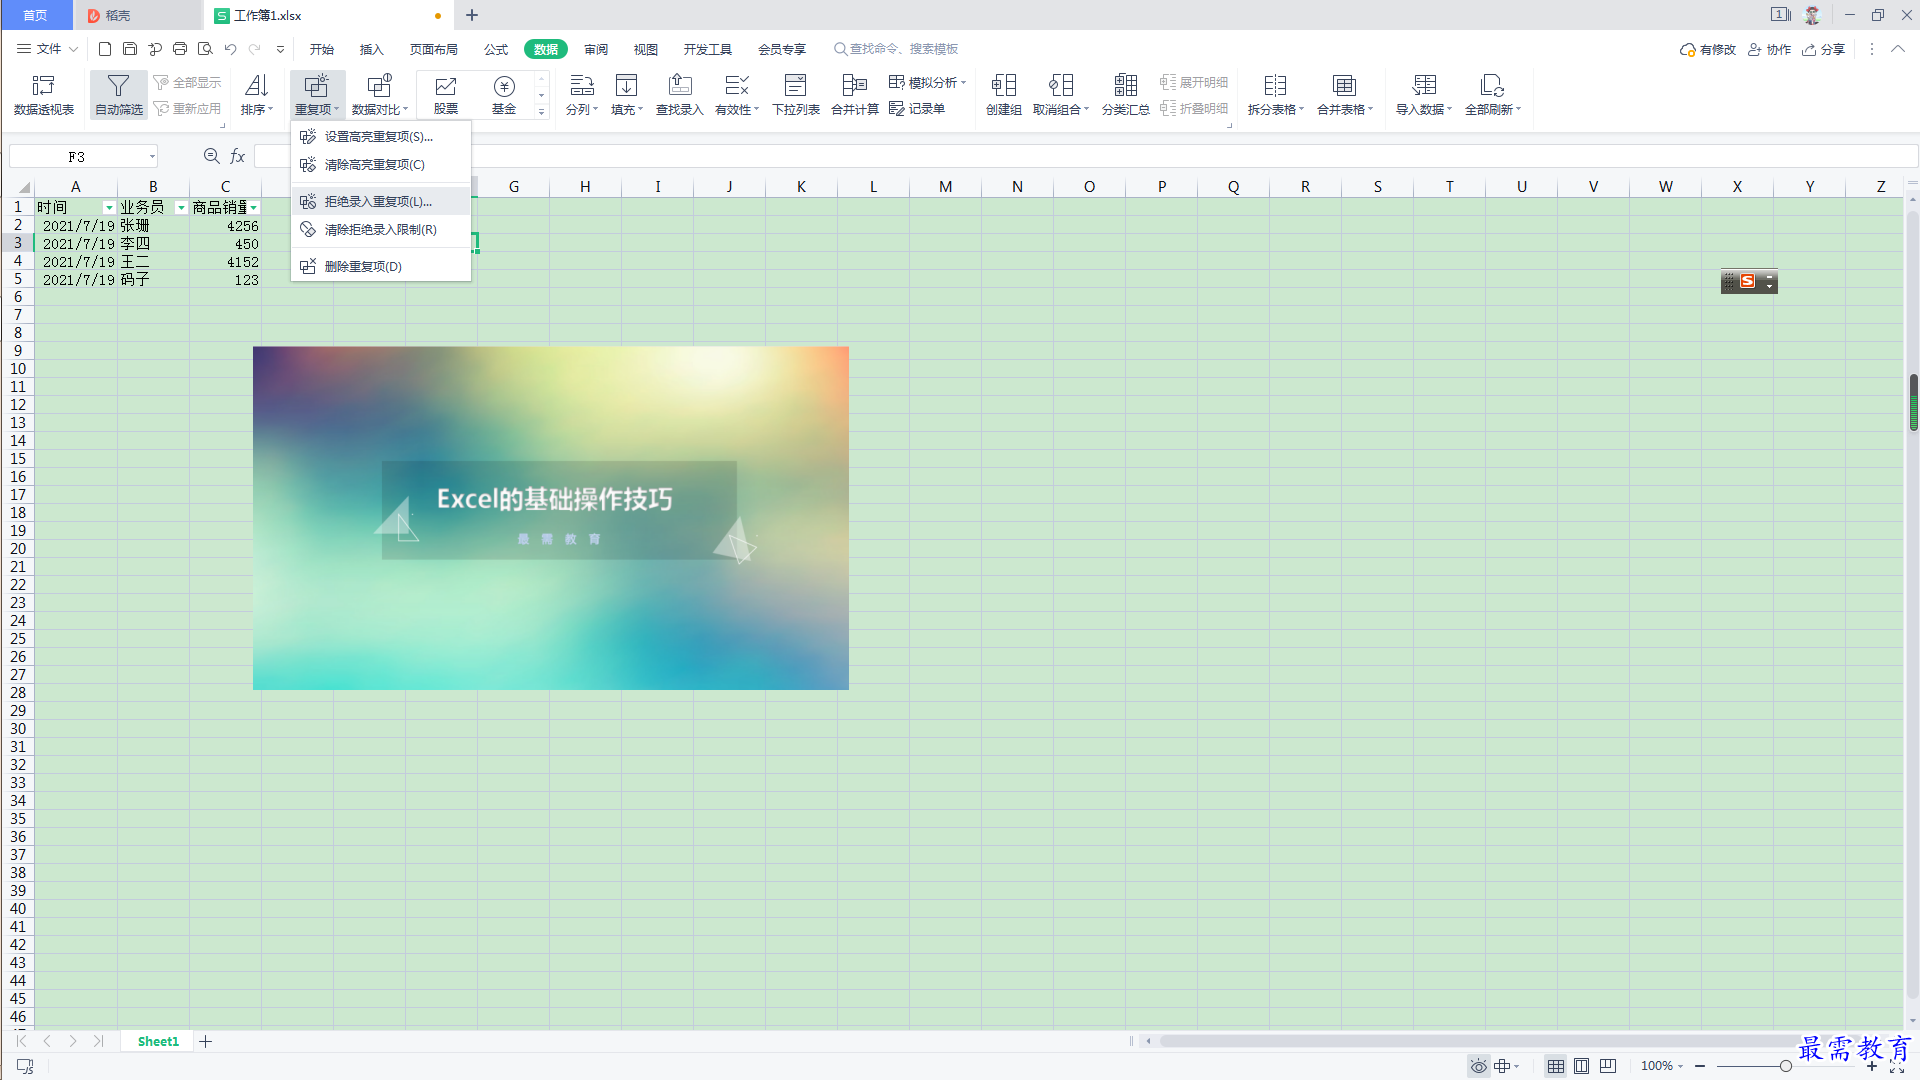1920x1080 pixels.
Task: Choose 拒绝录入重复项 menu entry
Action: [381, 201]
